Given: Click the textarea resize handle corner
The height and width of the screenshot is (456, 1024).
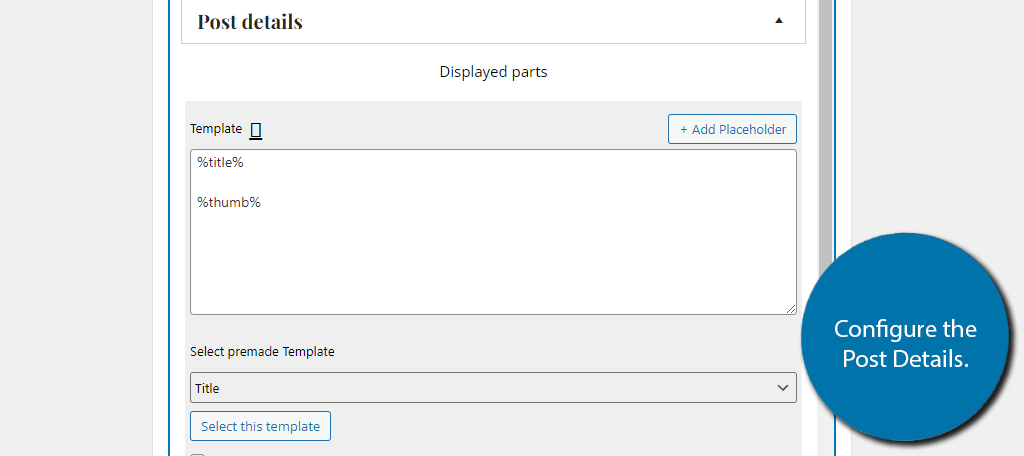Looking at the screenshot, I should [x=791, y=309].
